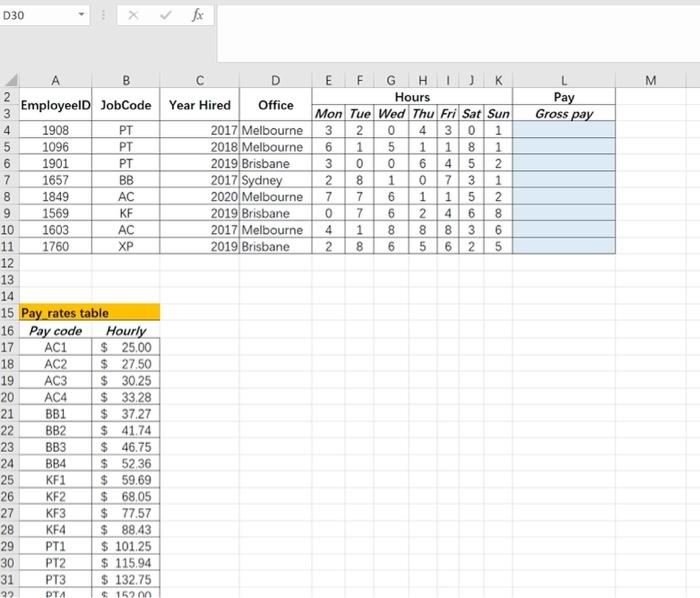Click the Gross pay header cell
The height and width of the screenshot is (598, 700).
coord(564,114)
